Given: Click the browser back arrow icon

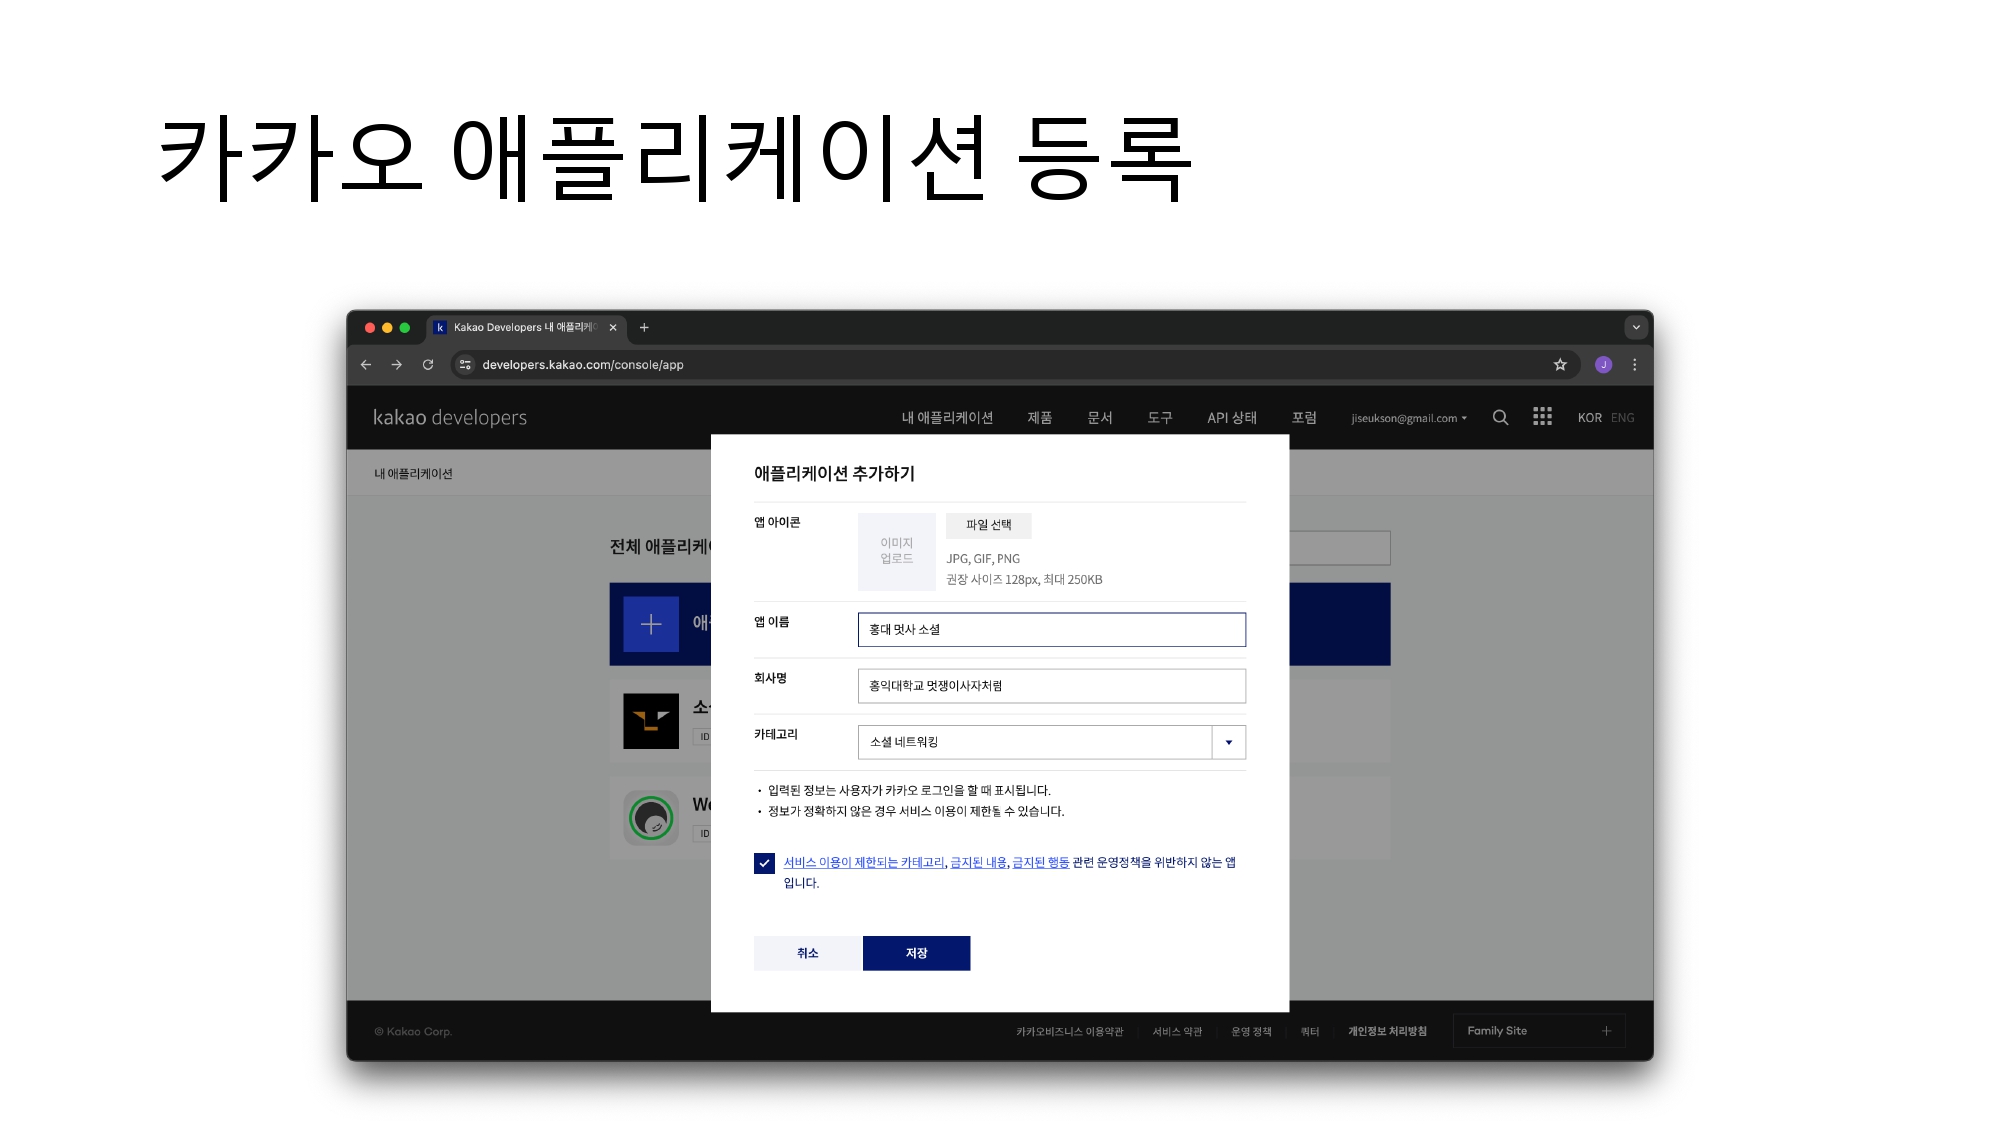Looking at the screenshot, I should point(366,365).
